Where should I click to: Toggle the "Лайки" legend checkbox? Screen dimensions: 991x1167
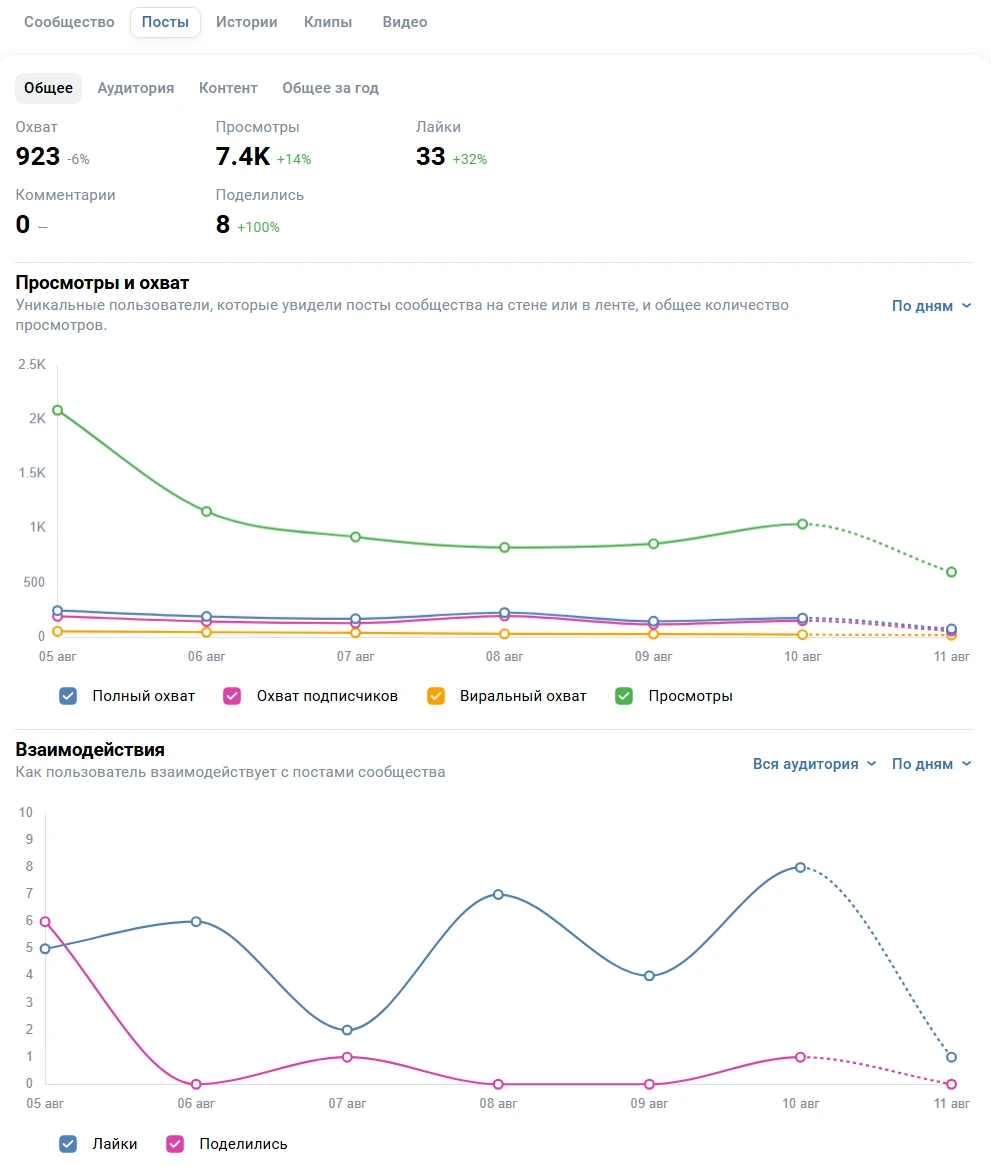point(68,1144)
